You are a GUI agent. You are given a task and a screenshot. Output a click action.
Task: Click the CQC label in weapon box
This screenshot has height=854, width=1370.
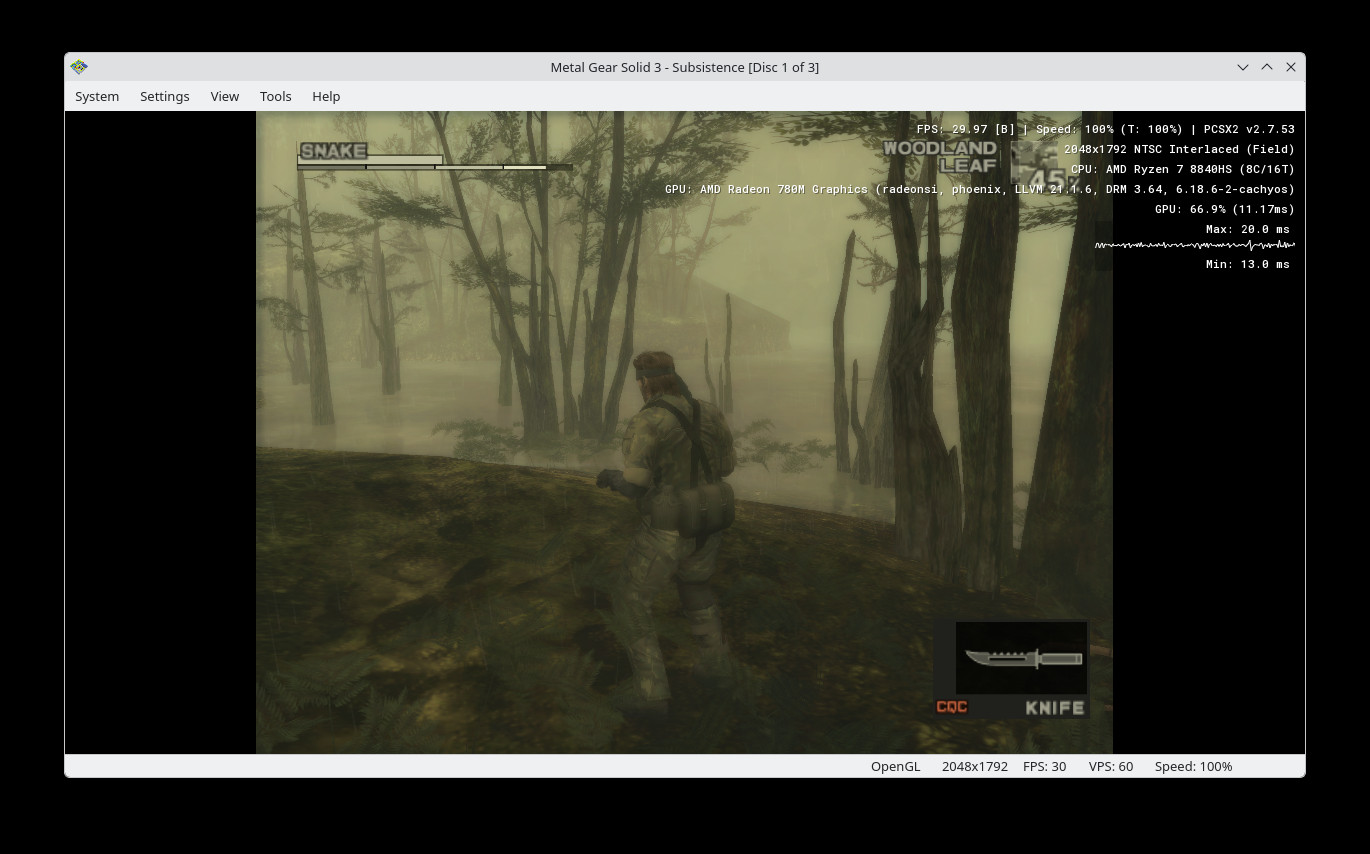click(x=952, y=707)
